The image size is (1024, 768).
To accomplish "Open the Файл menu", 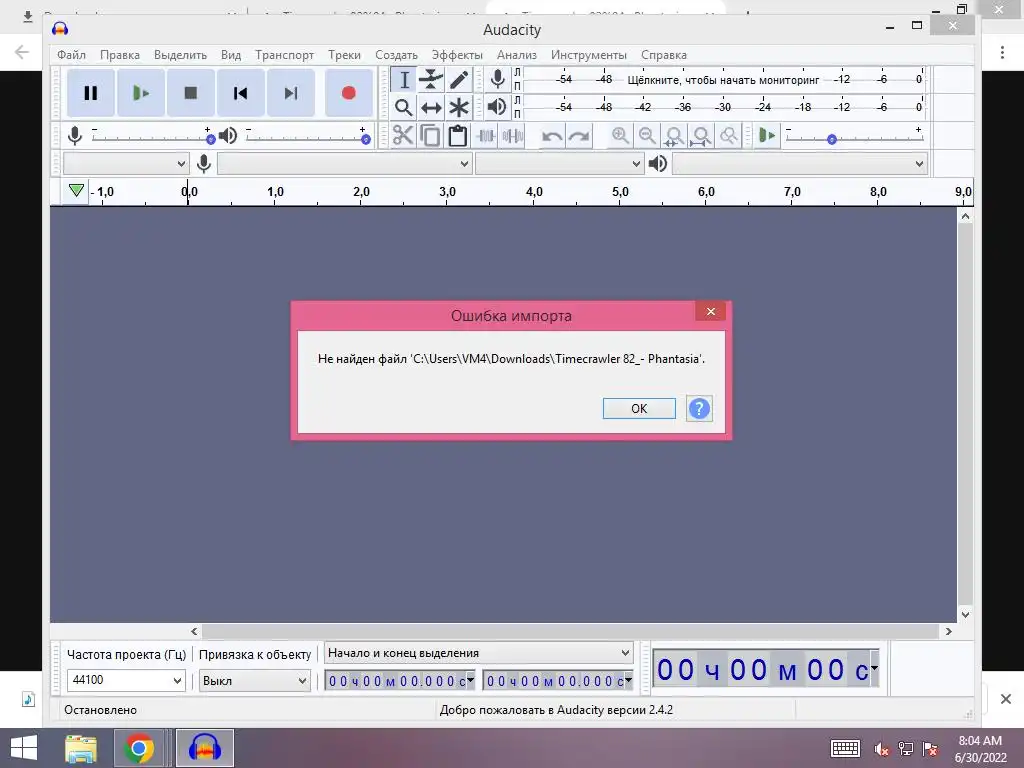I will point(71,55).
